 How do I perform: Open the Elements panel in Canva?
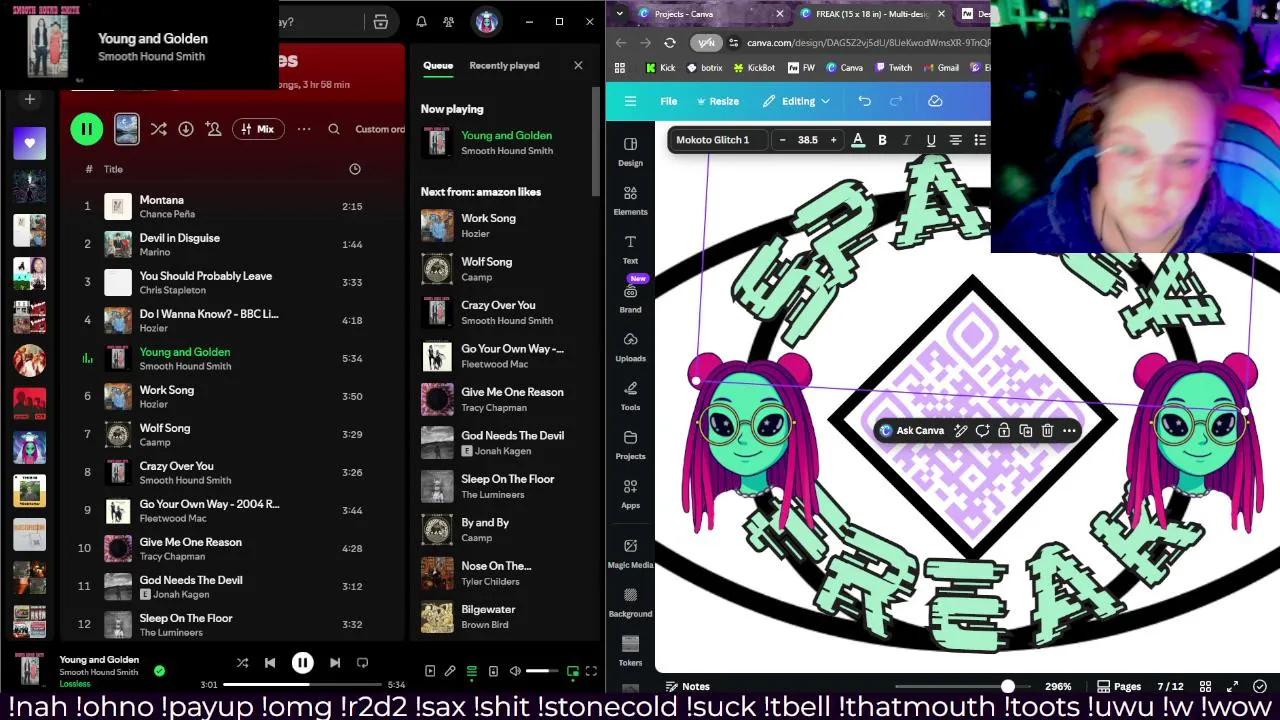point(630,200)
